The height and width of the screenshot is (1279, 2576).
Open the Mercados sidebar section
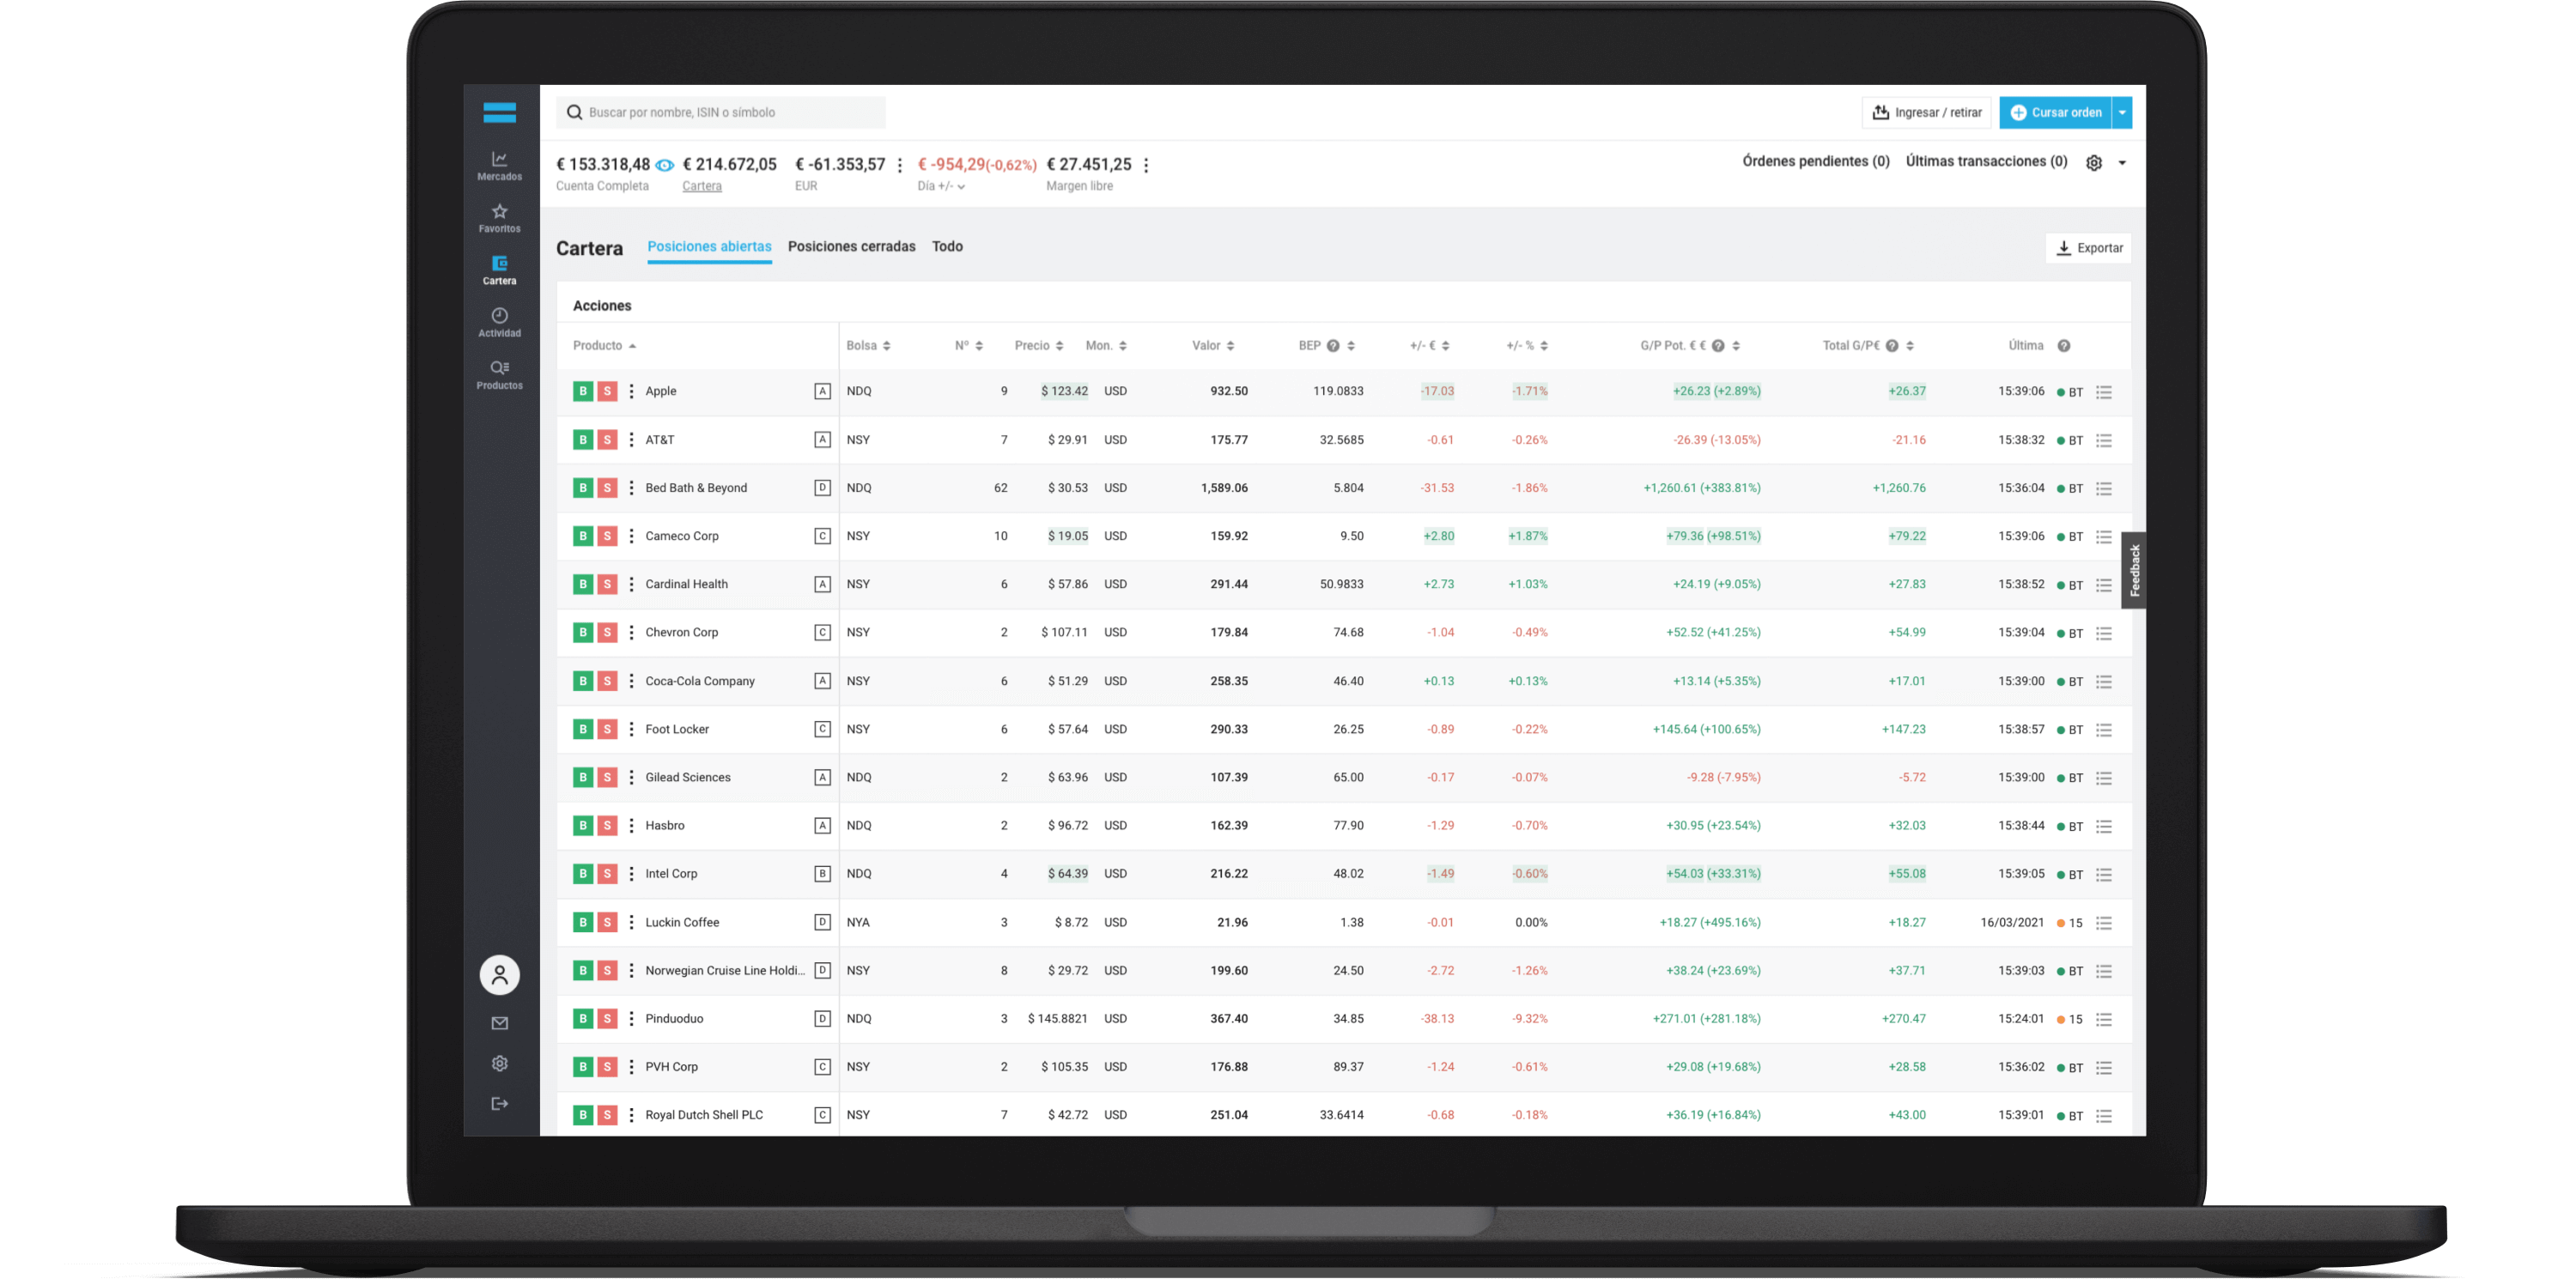pyautogui.click(x=499, y=165)
